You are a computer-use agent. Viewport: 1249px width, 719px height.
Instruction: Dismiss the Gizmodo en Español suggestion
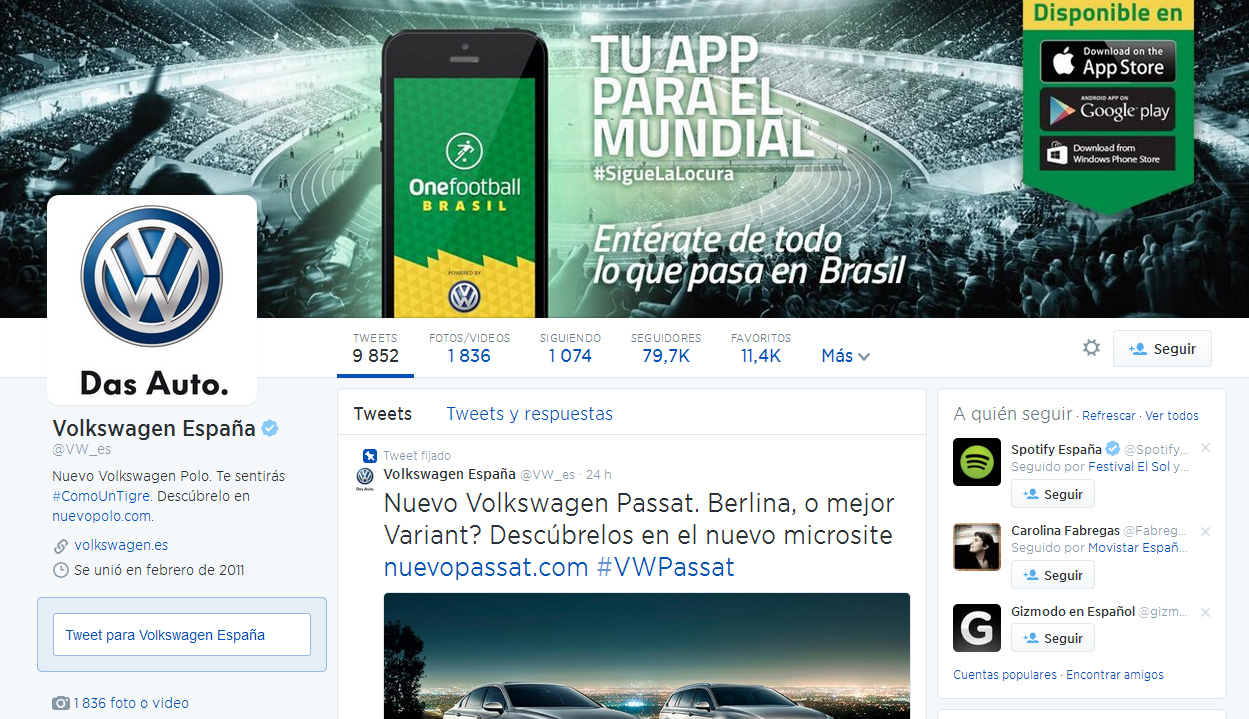click(1205, 612)
